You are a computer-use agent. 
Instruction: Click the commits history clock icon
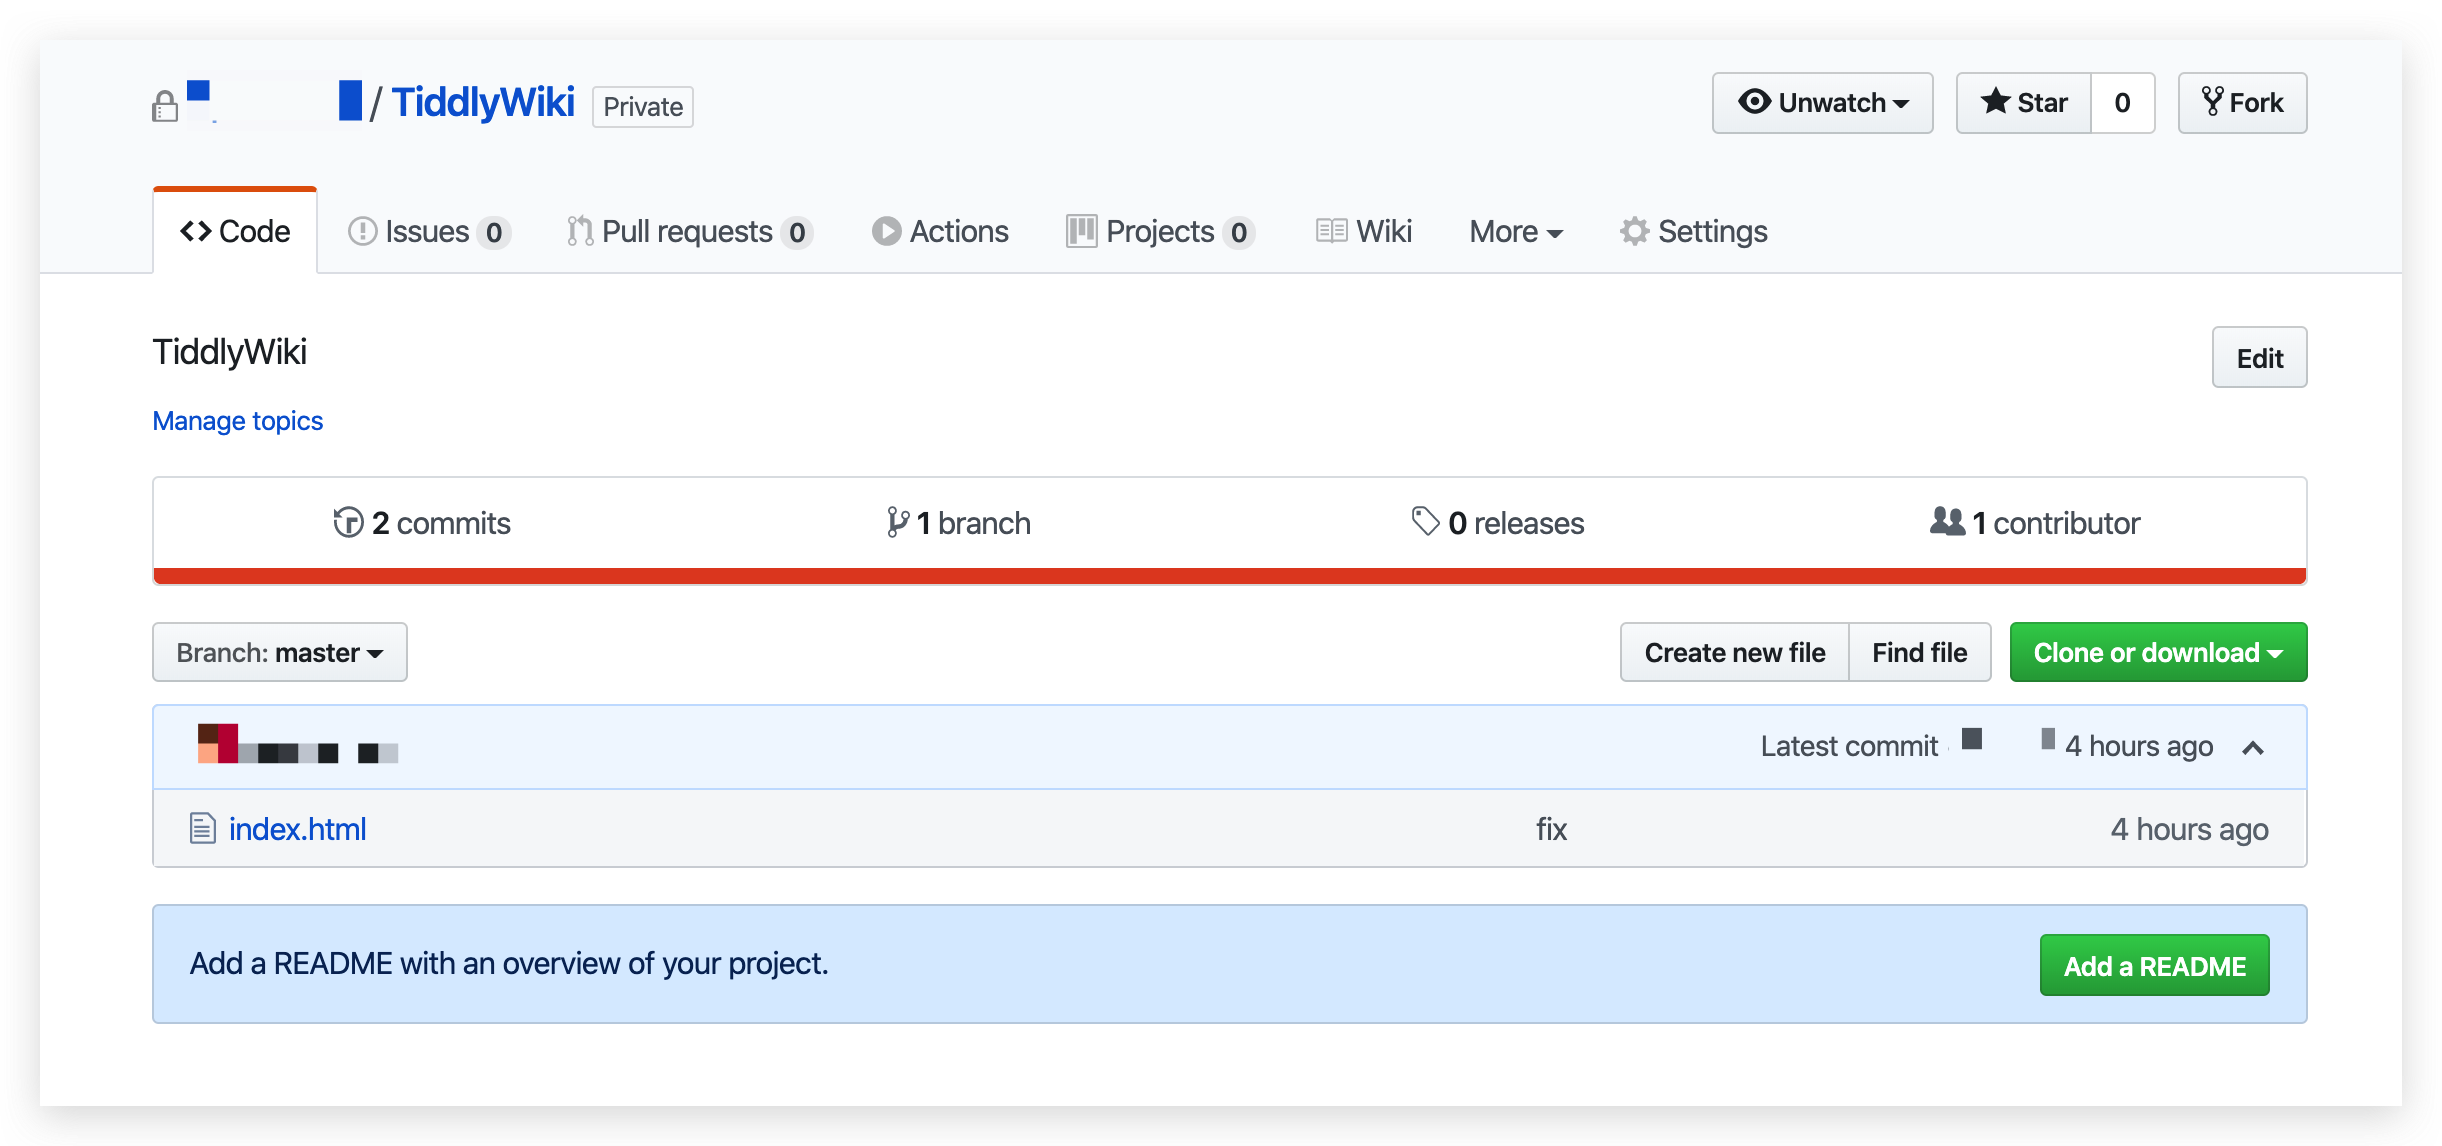coord(348,522)
